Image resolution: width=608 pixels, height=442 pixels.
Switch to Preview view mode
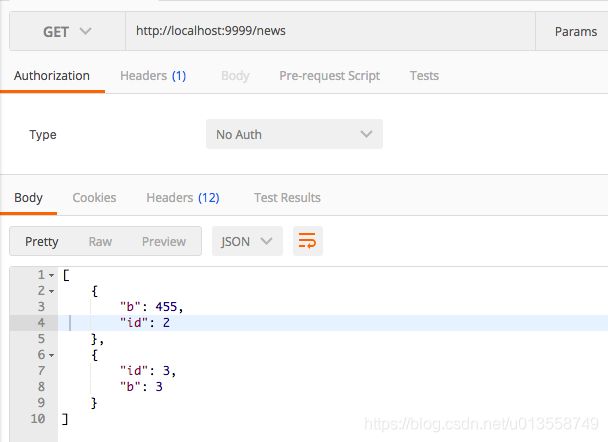click(164, 241)
